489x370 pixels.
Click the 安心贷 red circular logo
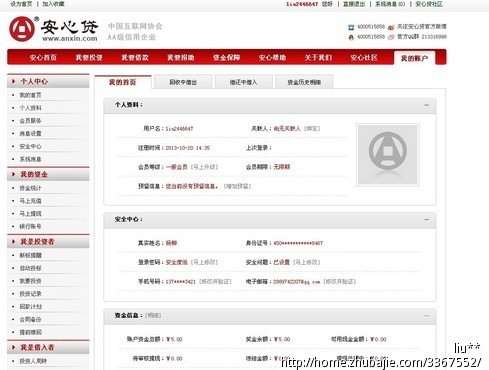pyautogui.click(x=22, y=29)
